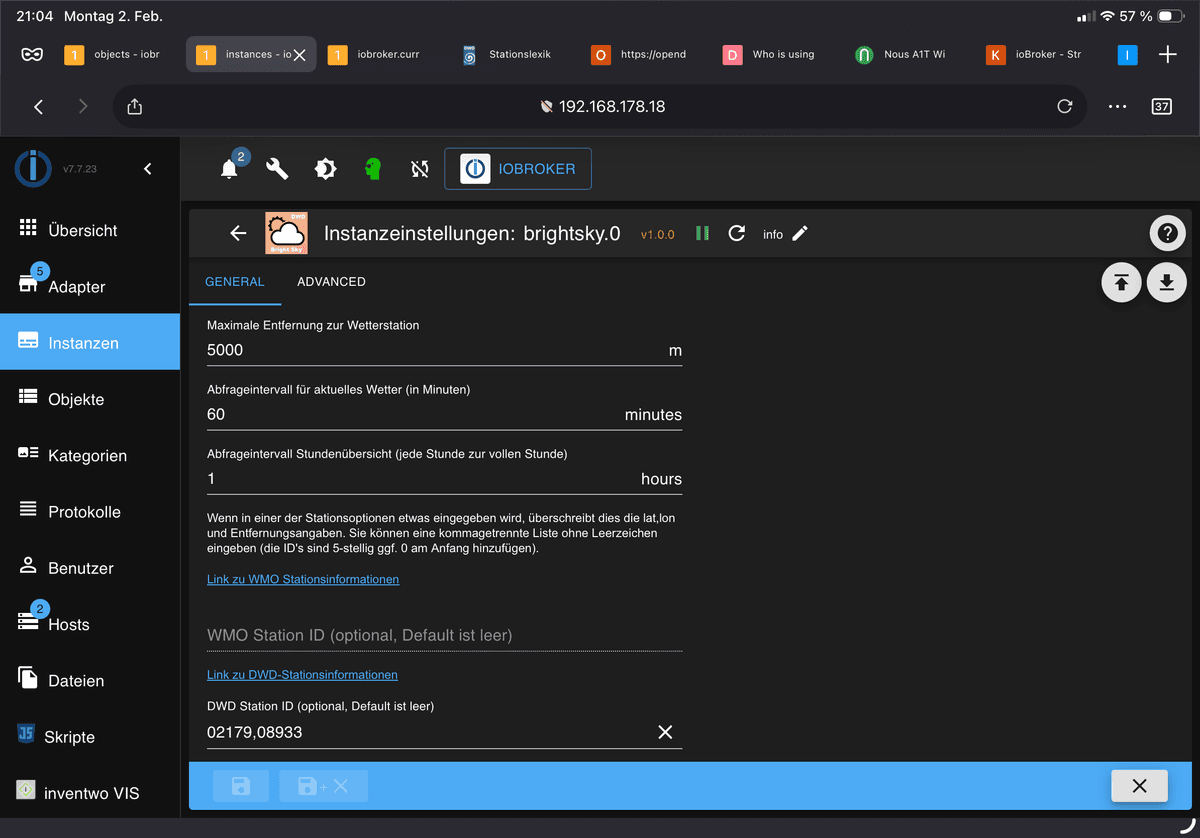Open help with the question mark icon
Image resolution: width=1200 pixels, height=838 pixels.
click(x=1167, y=233)
